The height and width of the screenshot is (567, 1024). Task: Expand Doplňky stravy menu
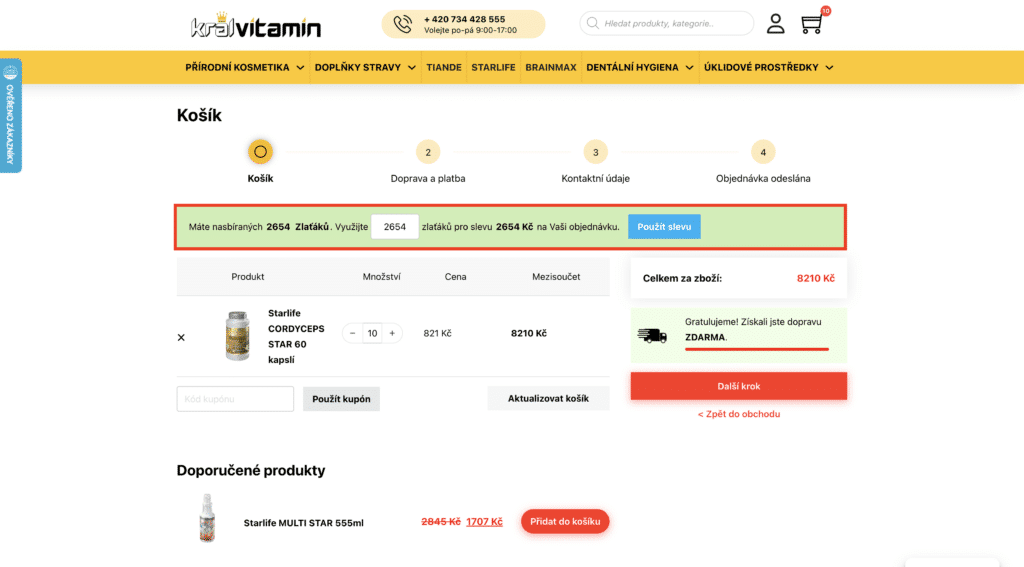pyautogui.click(x=365, y=67)
